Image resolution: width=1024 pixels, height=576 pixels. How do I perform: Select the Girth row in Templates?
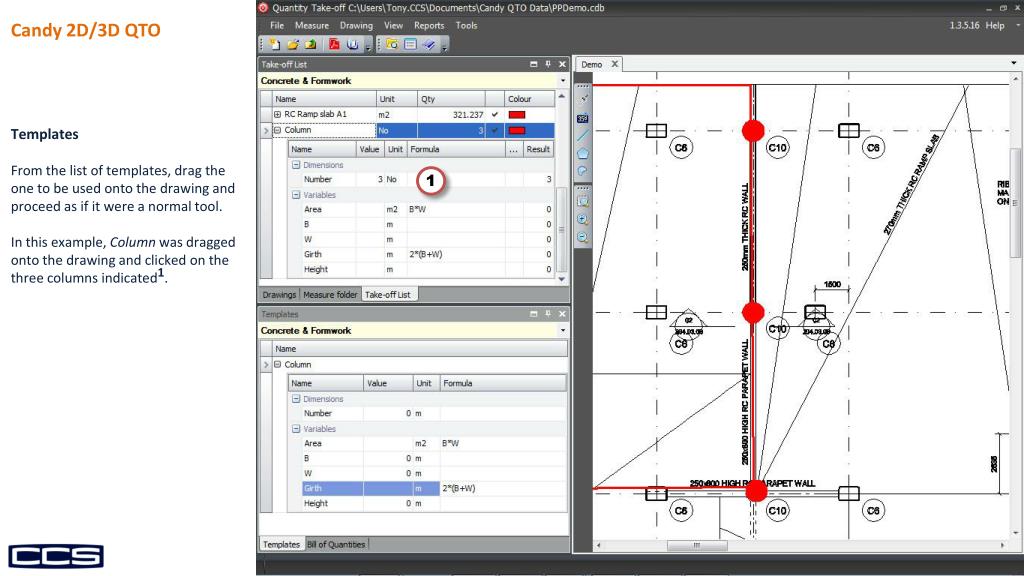click(x=434, y=488)
